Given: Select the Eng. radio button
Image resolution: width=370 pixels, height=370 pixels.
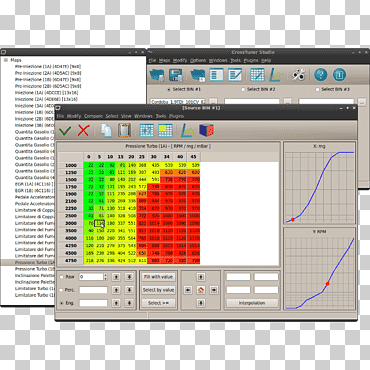Looking at the screenshot, I should 62,303.
